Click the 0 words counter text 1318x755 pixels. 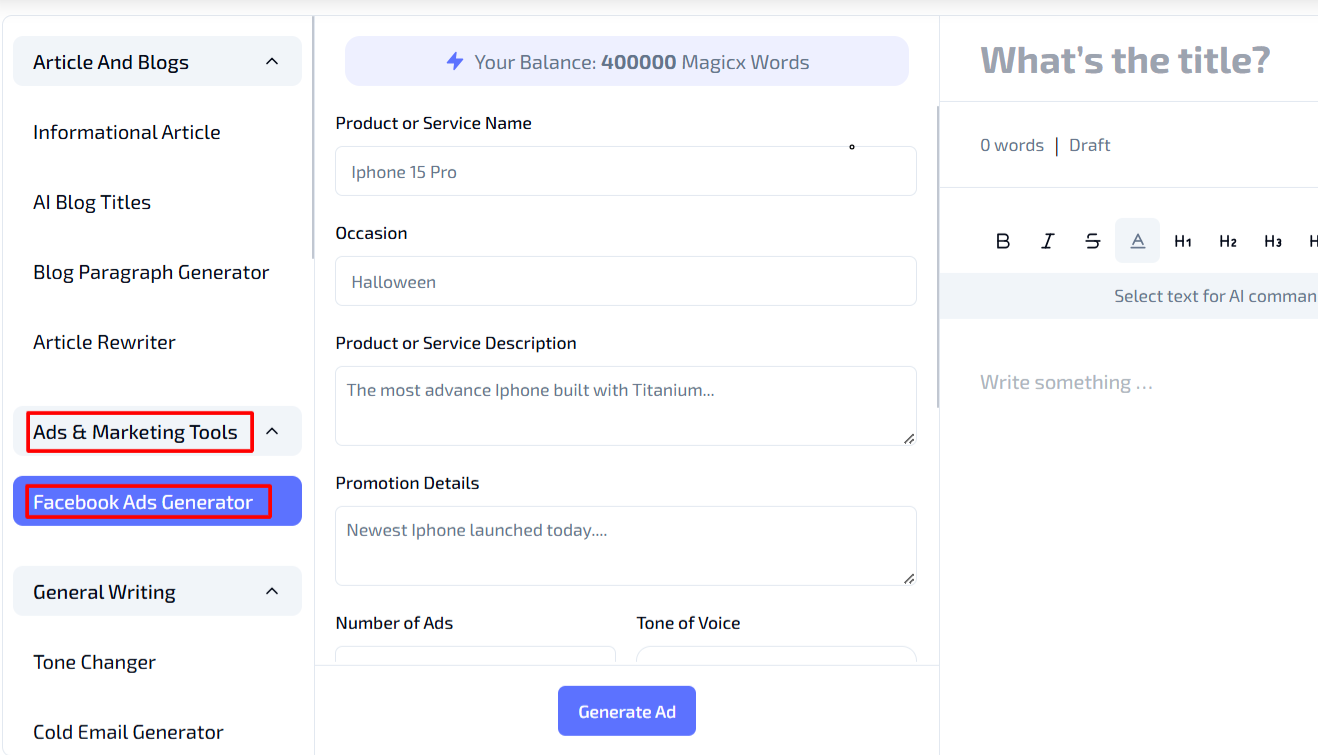click(x=1012, y=145)
